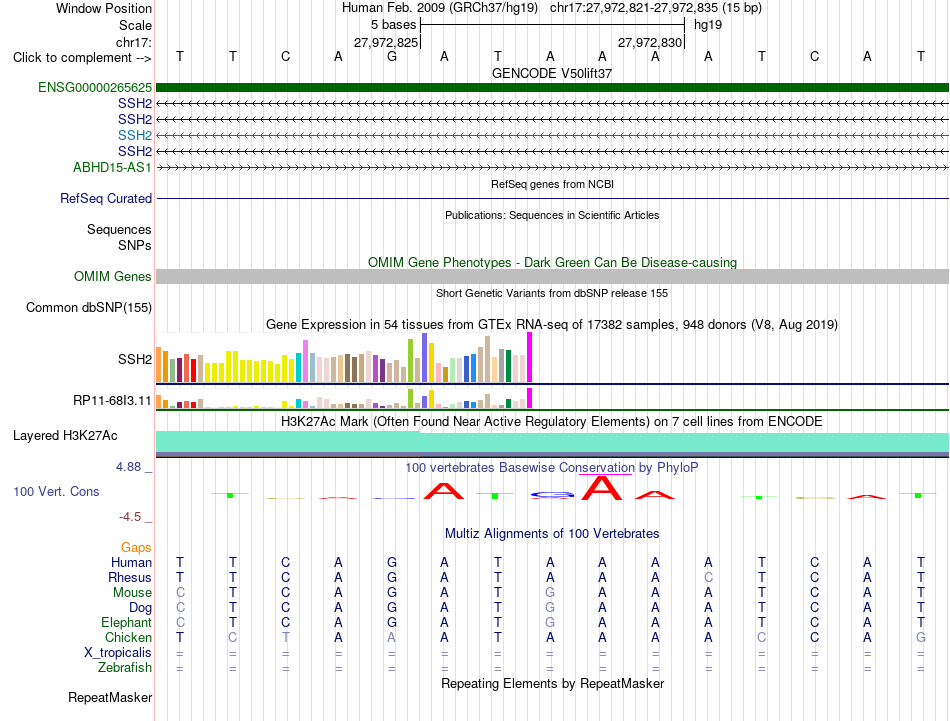Click the magenta bar in RP11-68I3.11 chart

[x=530, y=398]
